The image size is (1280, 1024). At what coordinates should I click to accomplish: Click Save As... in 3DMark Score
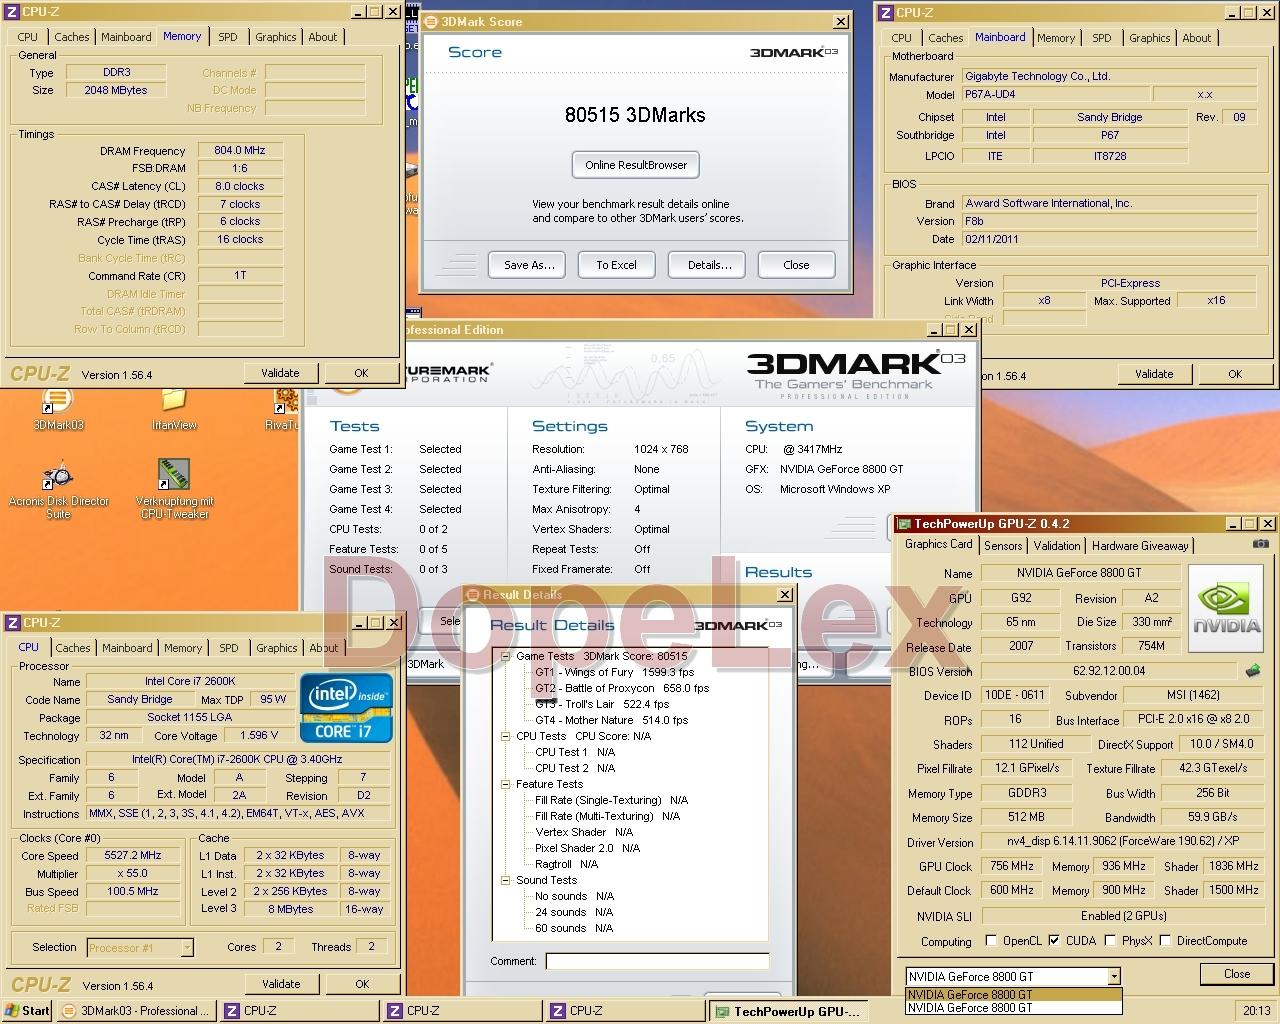pos(529,265)
